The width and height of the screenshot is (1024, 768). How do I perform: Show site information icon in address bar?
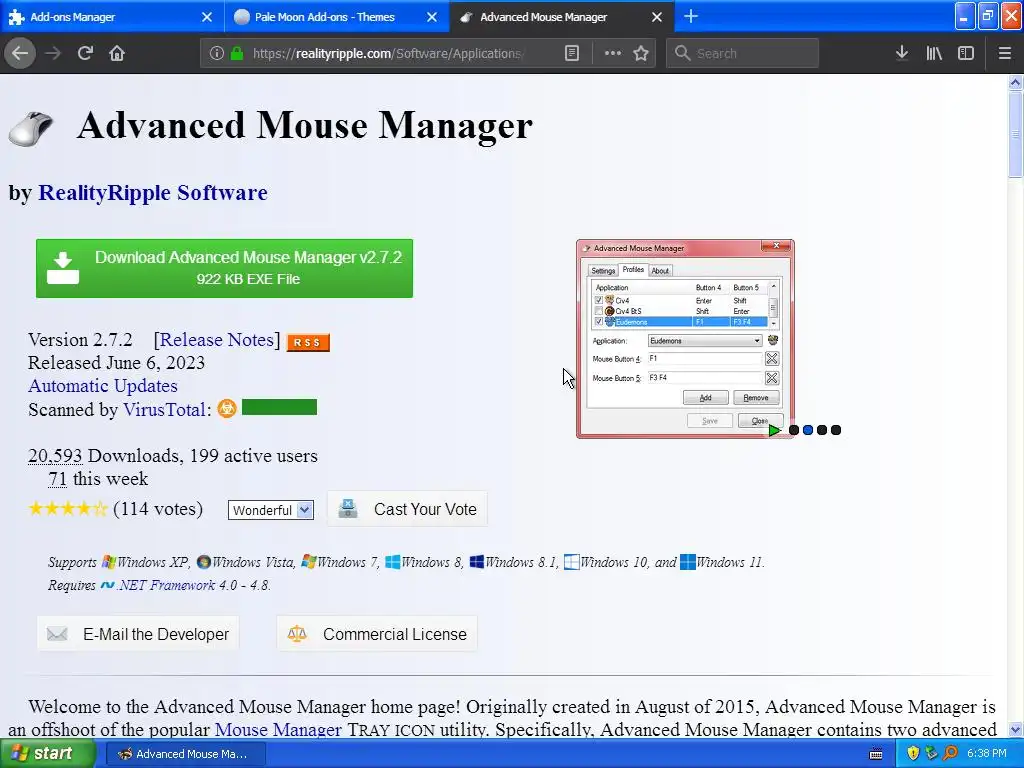217,54
